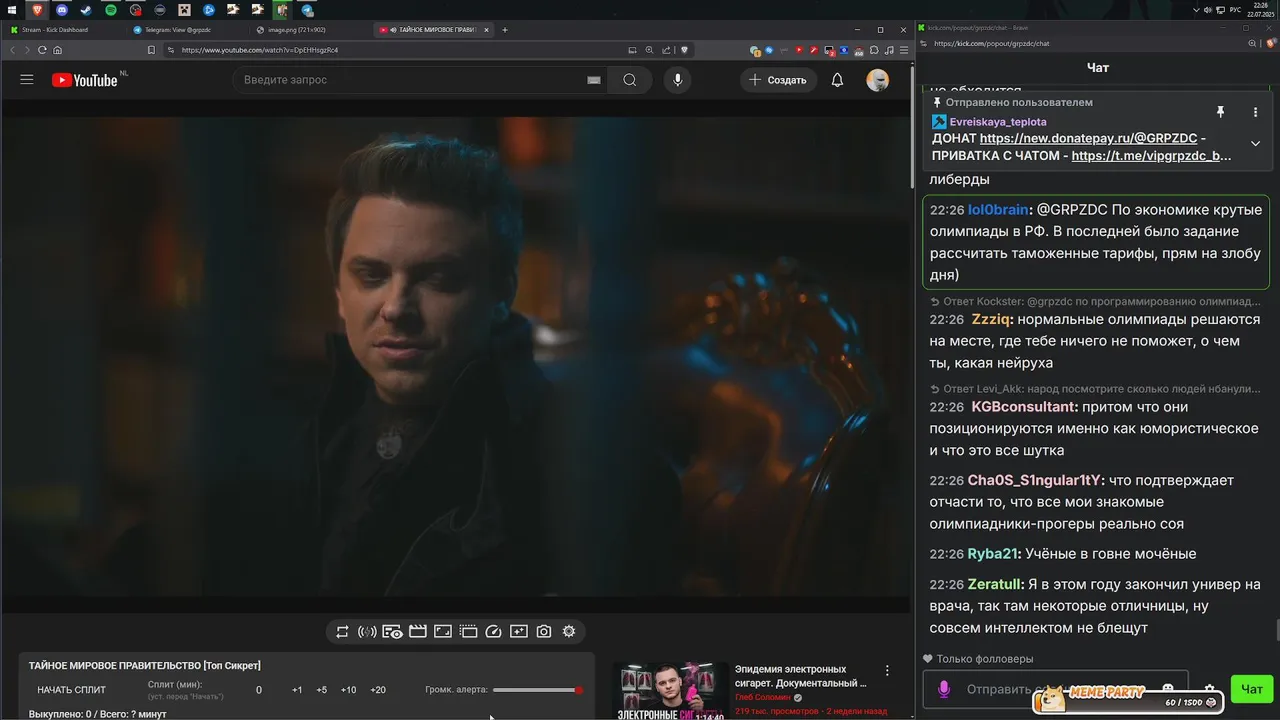Open Brave main hamburger menu
This screenshot has width=1280, height=720.
[905, 50]
